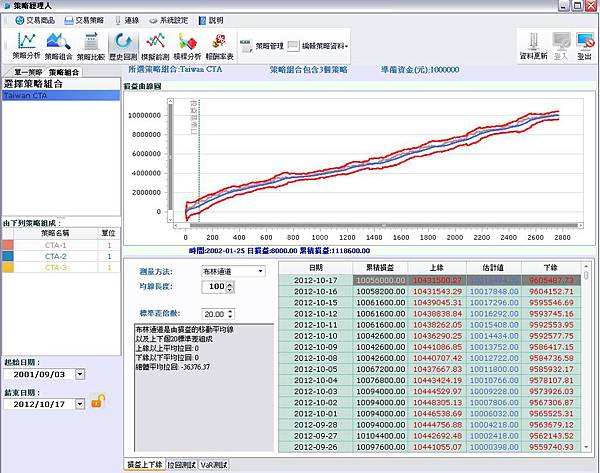600x473 pixels.
Task: Open the 系統設定 system settings menu
Action: [x=168, y=20]
